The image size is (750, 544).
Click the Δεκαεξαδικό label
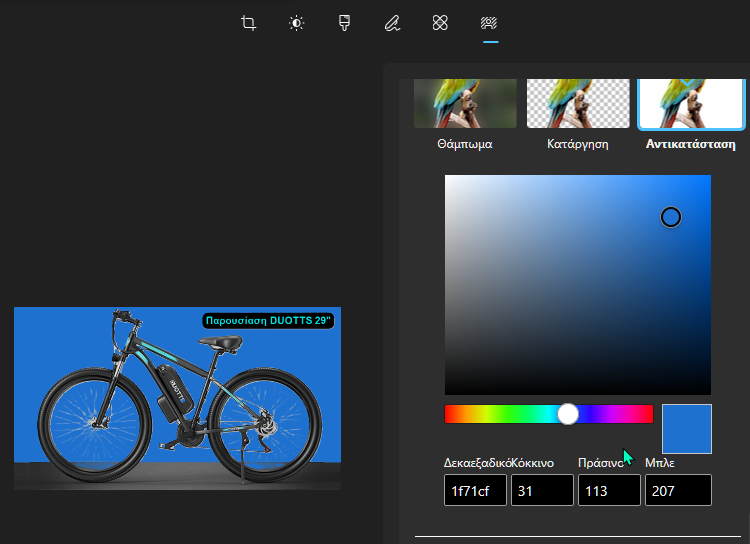point(477,463)
